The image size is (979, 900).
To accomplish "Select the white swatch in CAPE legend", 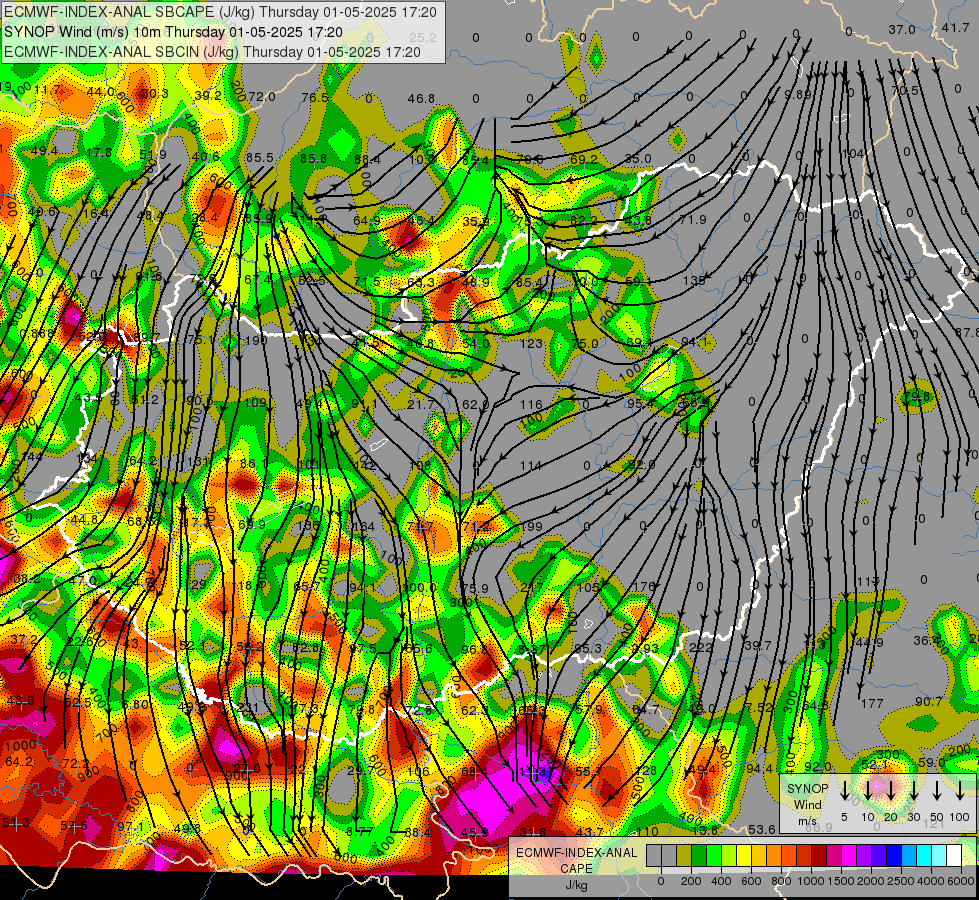I will (954, 856).
